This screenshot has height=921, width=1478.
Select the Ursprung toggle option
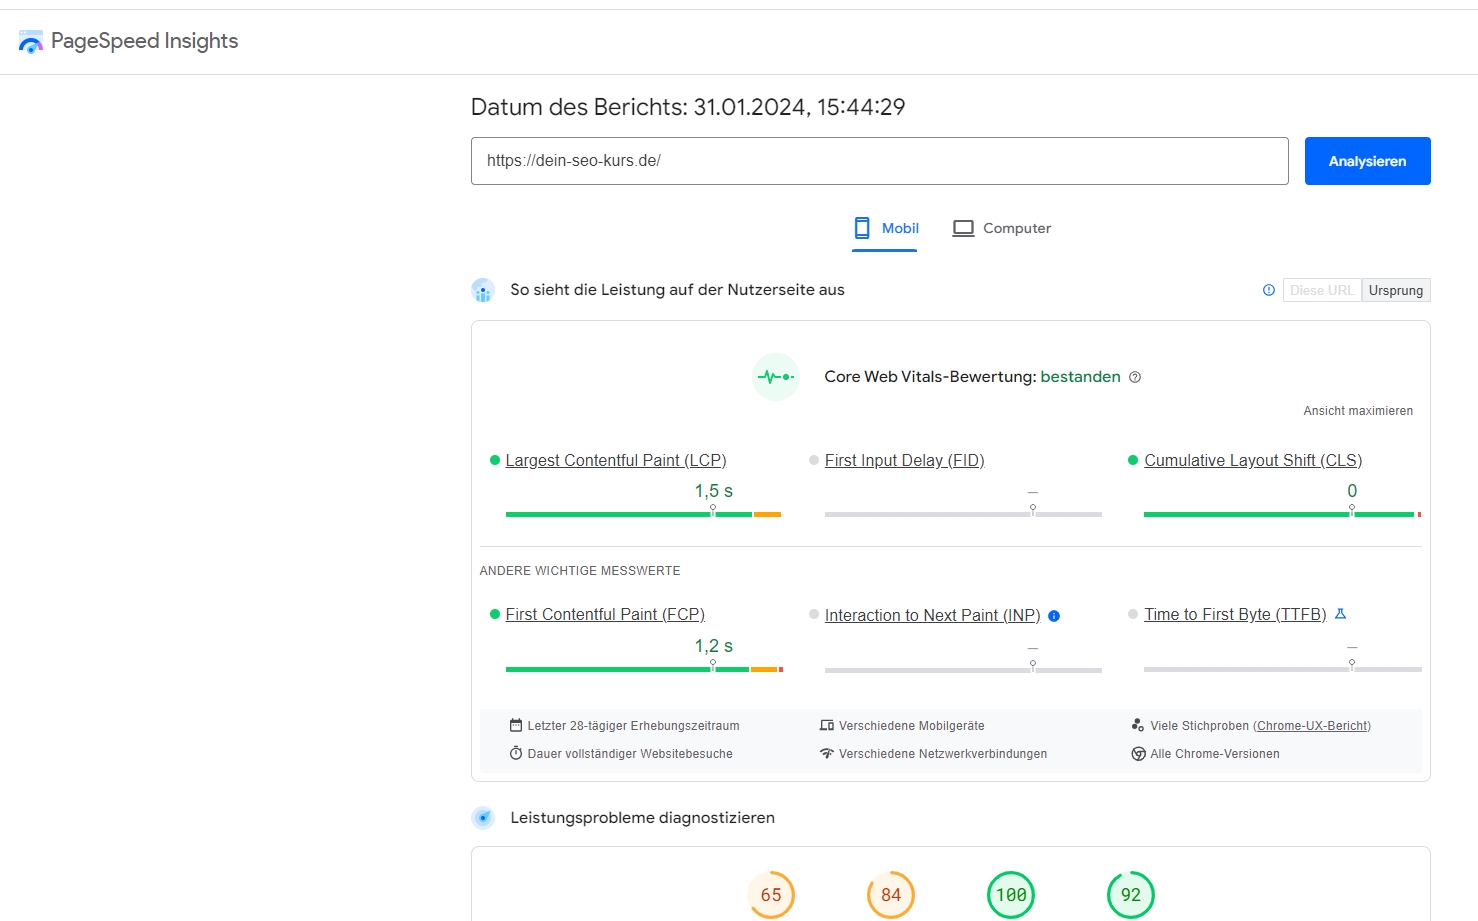pyautogui.click(x=1395, y=290)
